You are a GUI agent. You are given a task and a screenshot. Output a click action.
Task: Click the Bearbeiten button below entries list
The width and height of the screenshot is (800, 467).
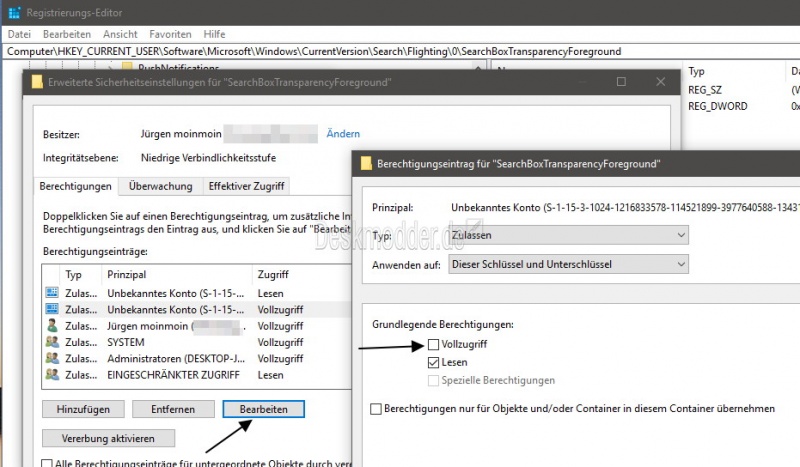click(x=264, y=409)
